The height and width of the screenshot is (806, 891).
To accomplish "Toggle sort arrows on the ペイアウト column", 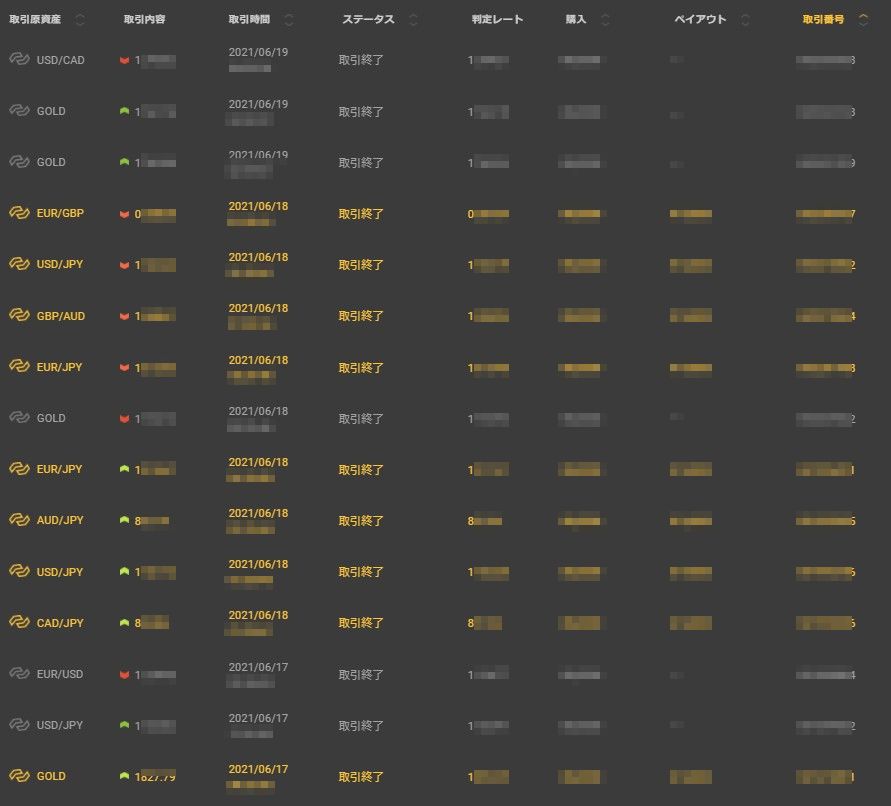I will [x=745, y=19].
